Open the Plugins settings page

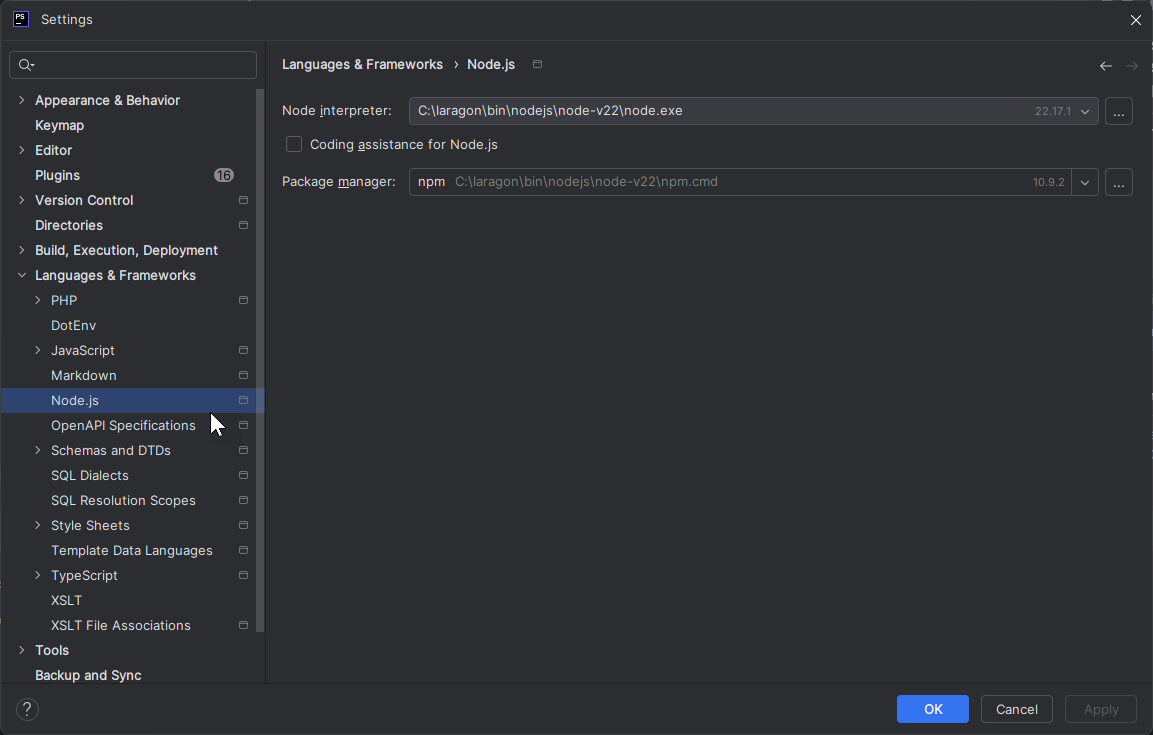coord(57,175)
